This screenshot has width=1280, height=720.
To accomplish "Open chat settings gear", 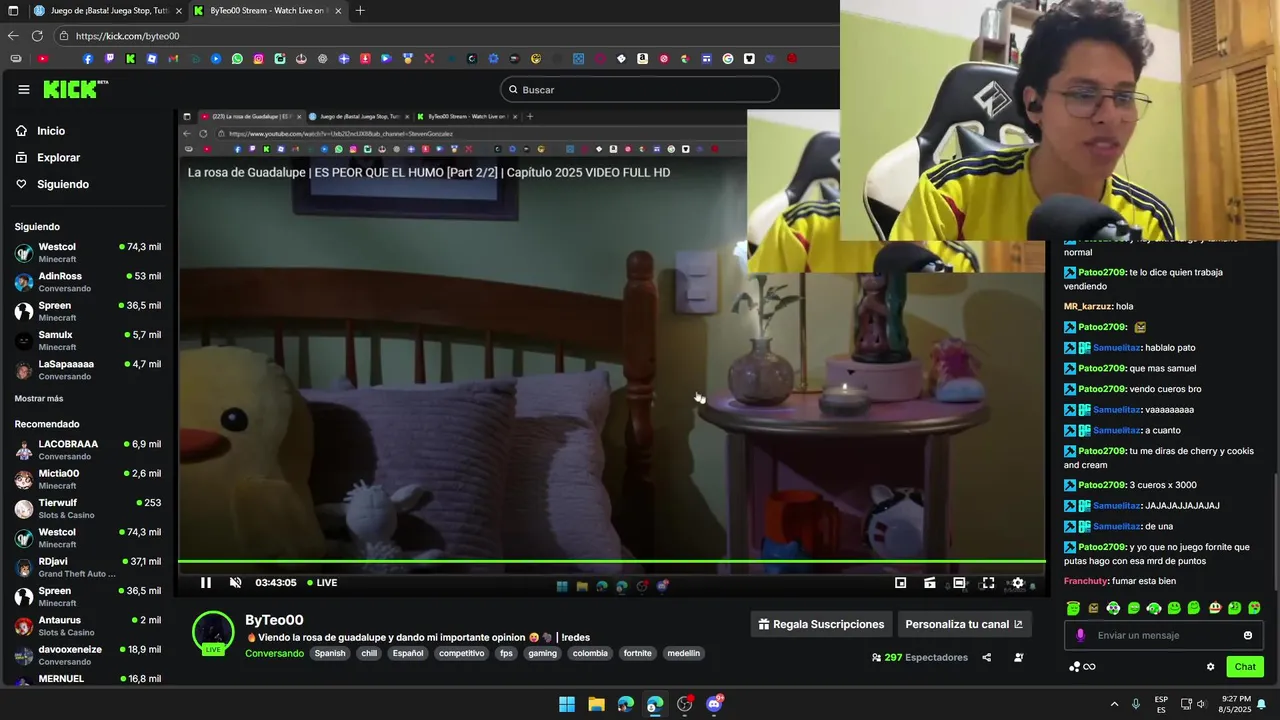I will [1210, 667].
